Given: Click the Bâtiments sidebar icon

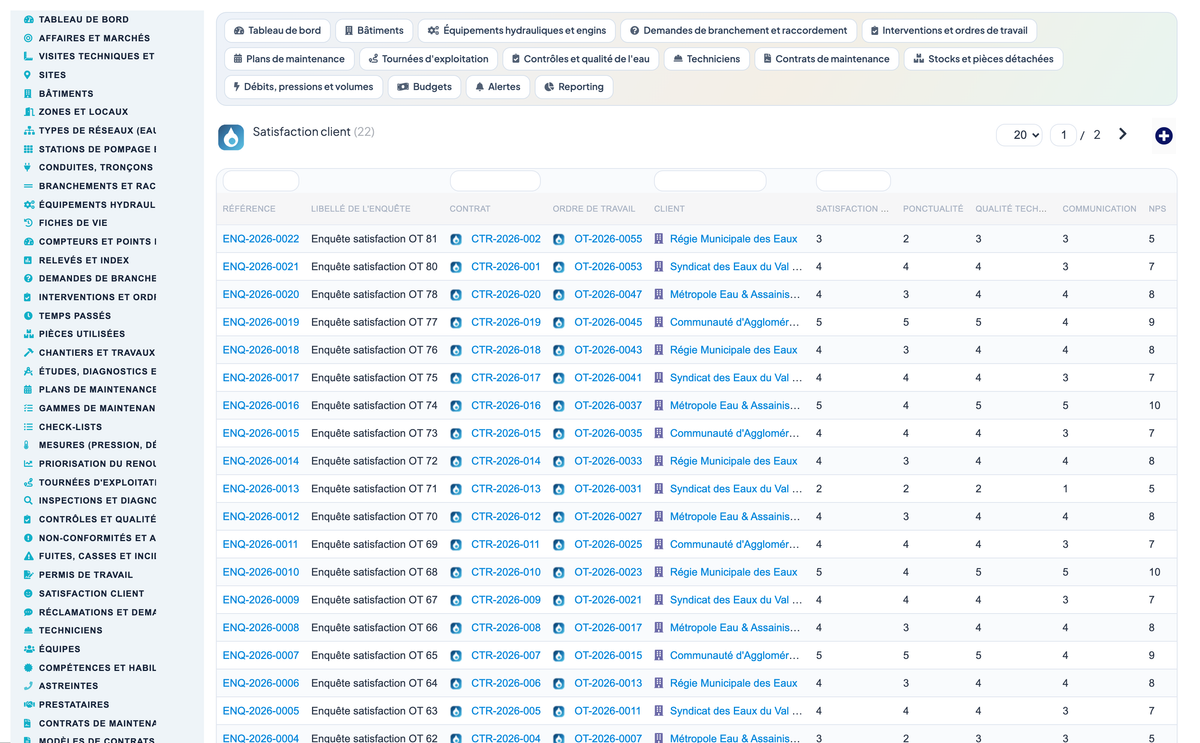Looking at the screenshot, I should (28, 93).
